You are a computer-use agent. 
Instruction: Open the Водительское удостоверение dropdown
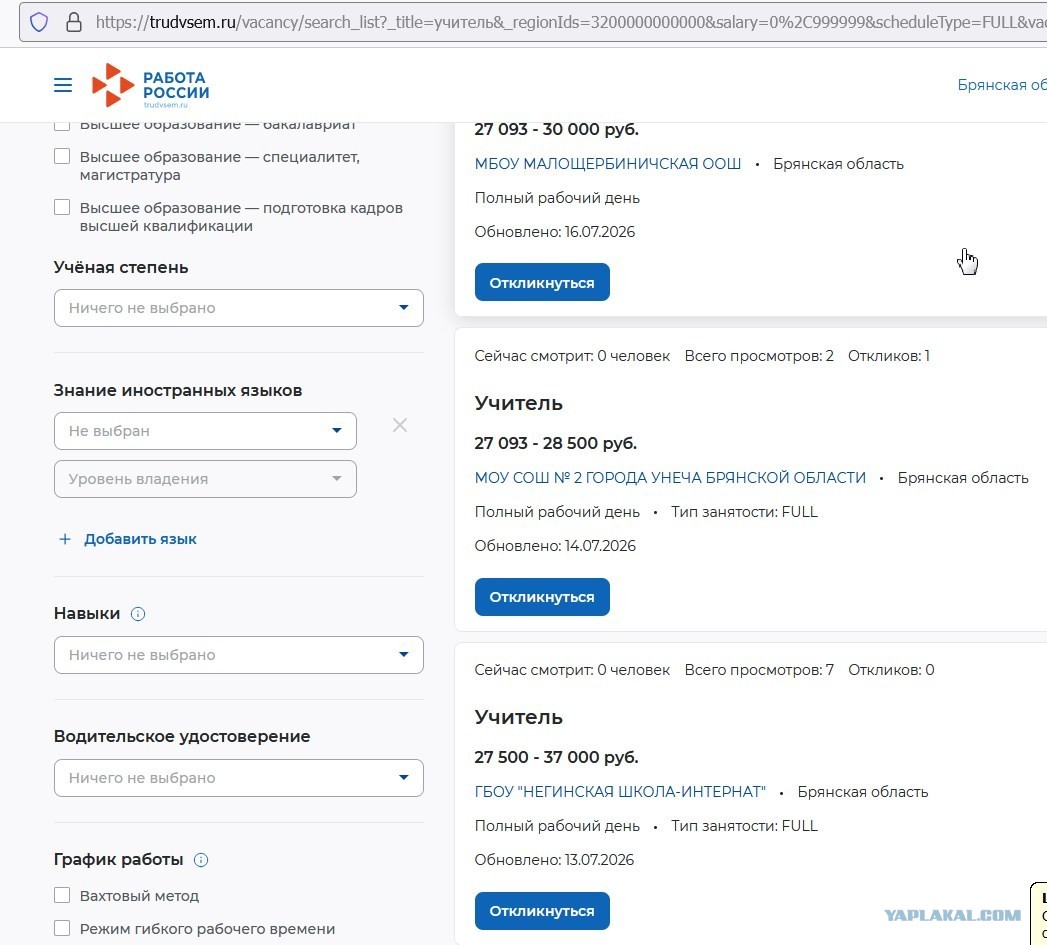click(x=238, y=777)
